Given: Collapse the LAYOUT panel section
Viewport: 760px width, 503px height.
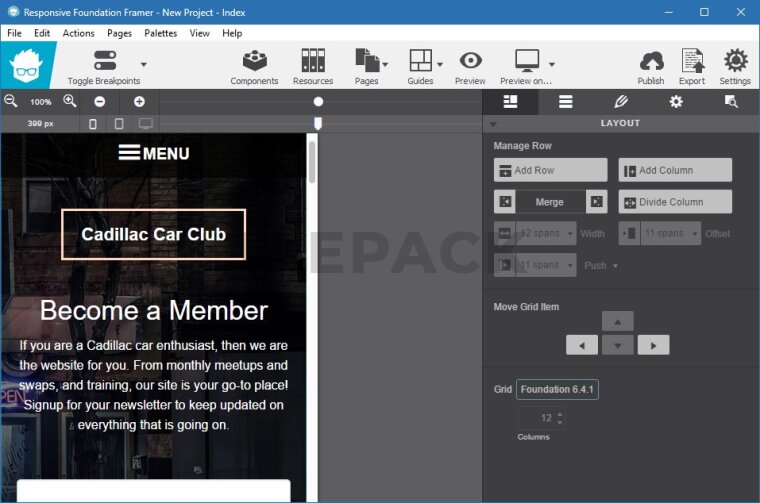Looking at the screenshot, I should coord(492,124).
